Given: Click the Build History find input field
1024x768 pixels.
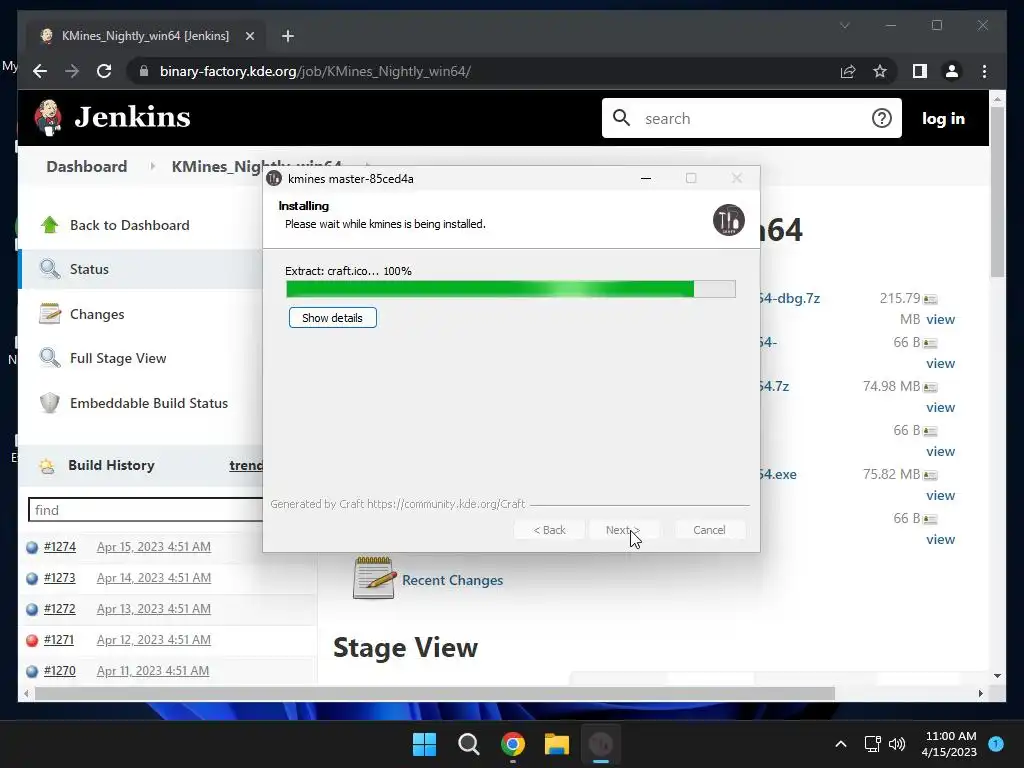Looking at the screenshot, I should pyautogui.click(x=146, y=510).
